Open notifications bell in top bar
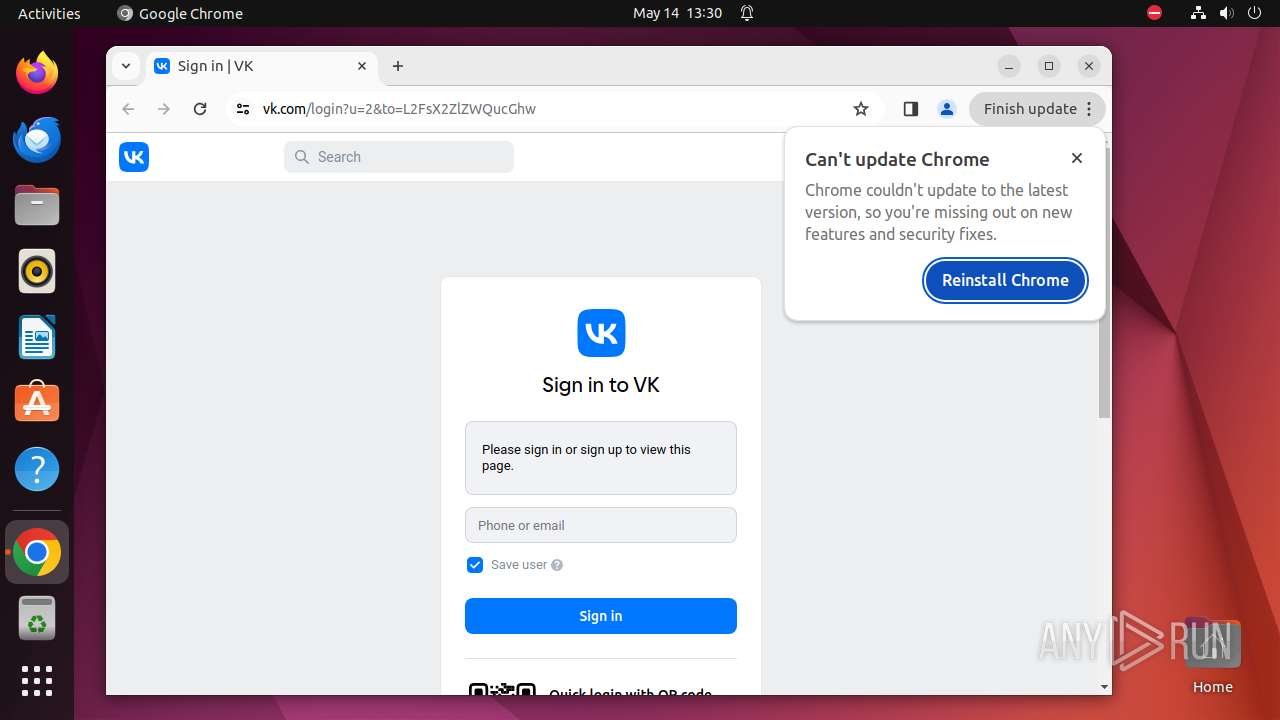This screenshot has height=720, width=1280. point(747,13)
